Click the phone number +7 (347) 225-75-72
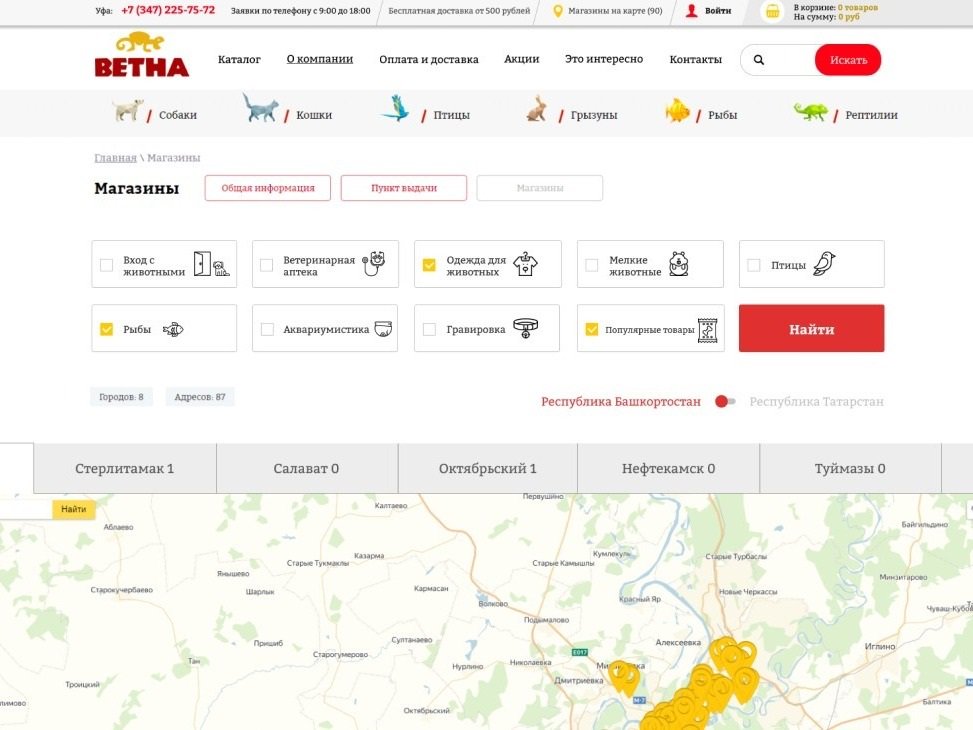973x730 pixels. pos(168,11)
